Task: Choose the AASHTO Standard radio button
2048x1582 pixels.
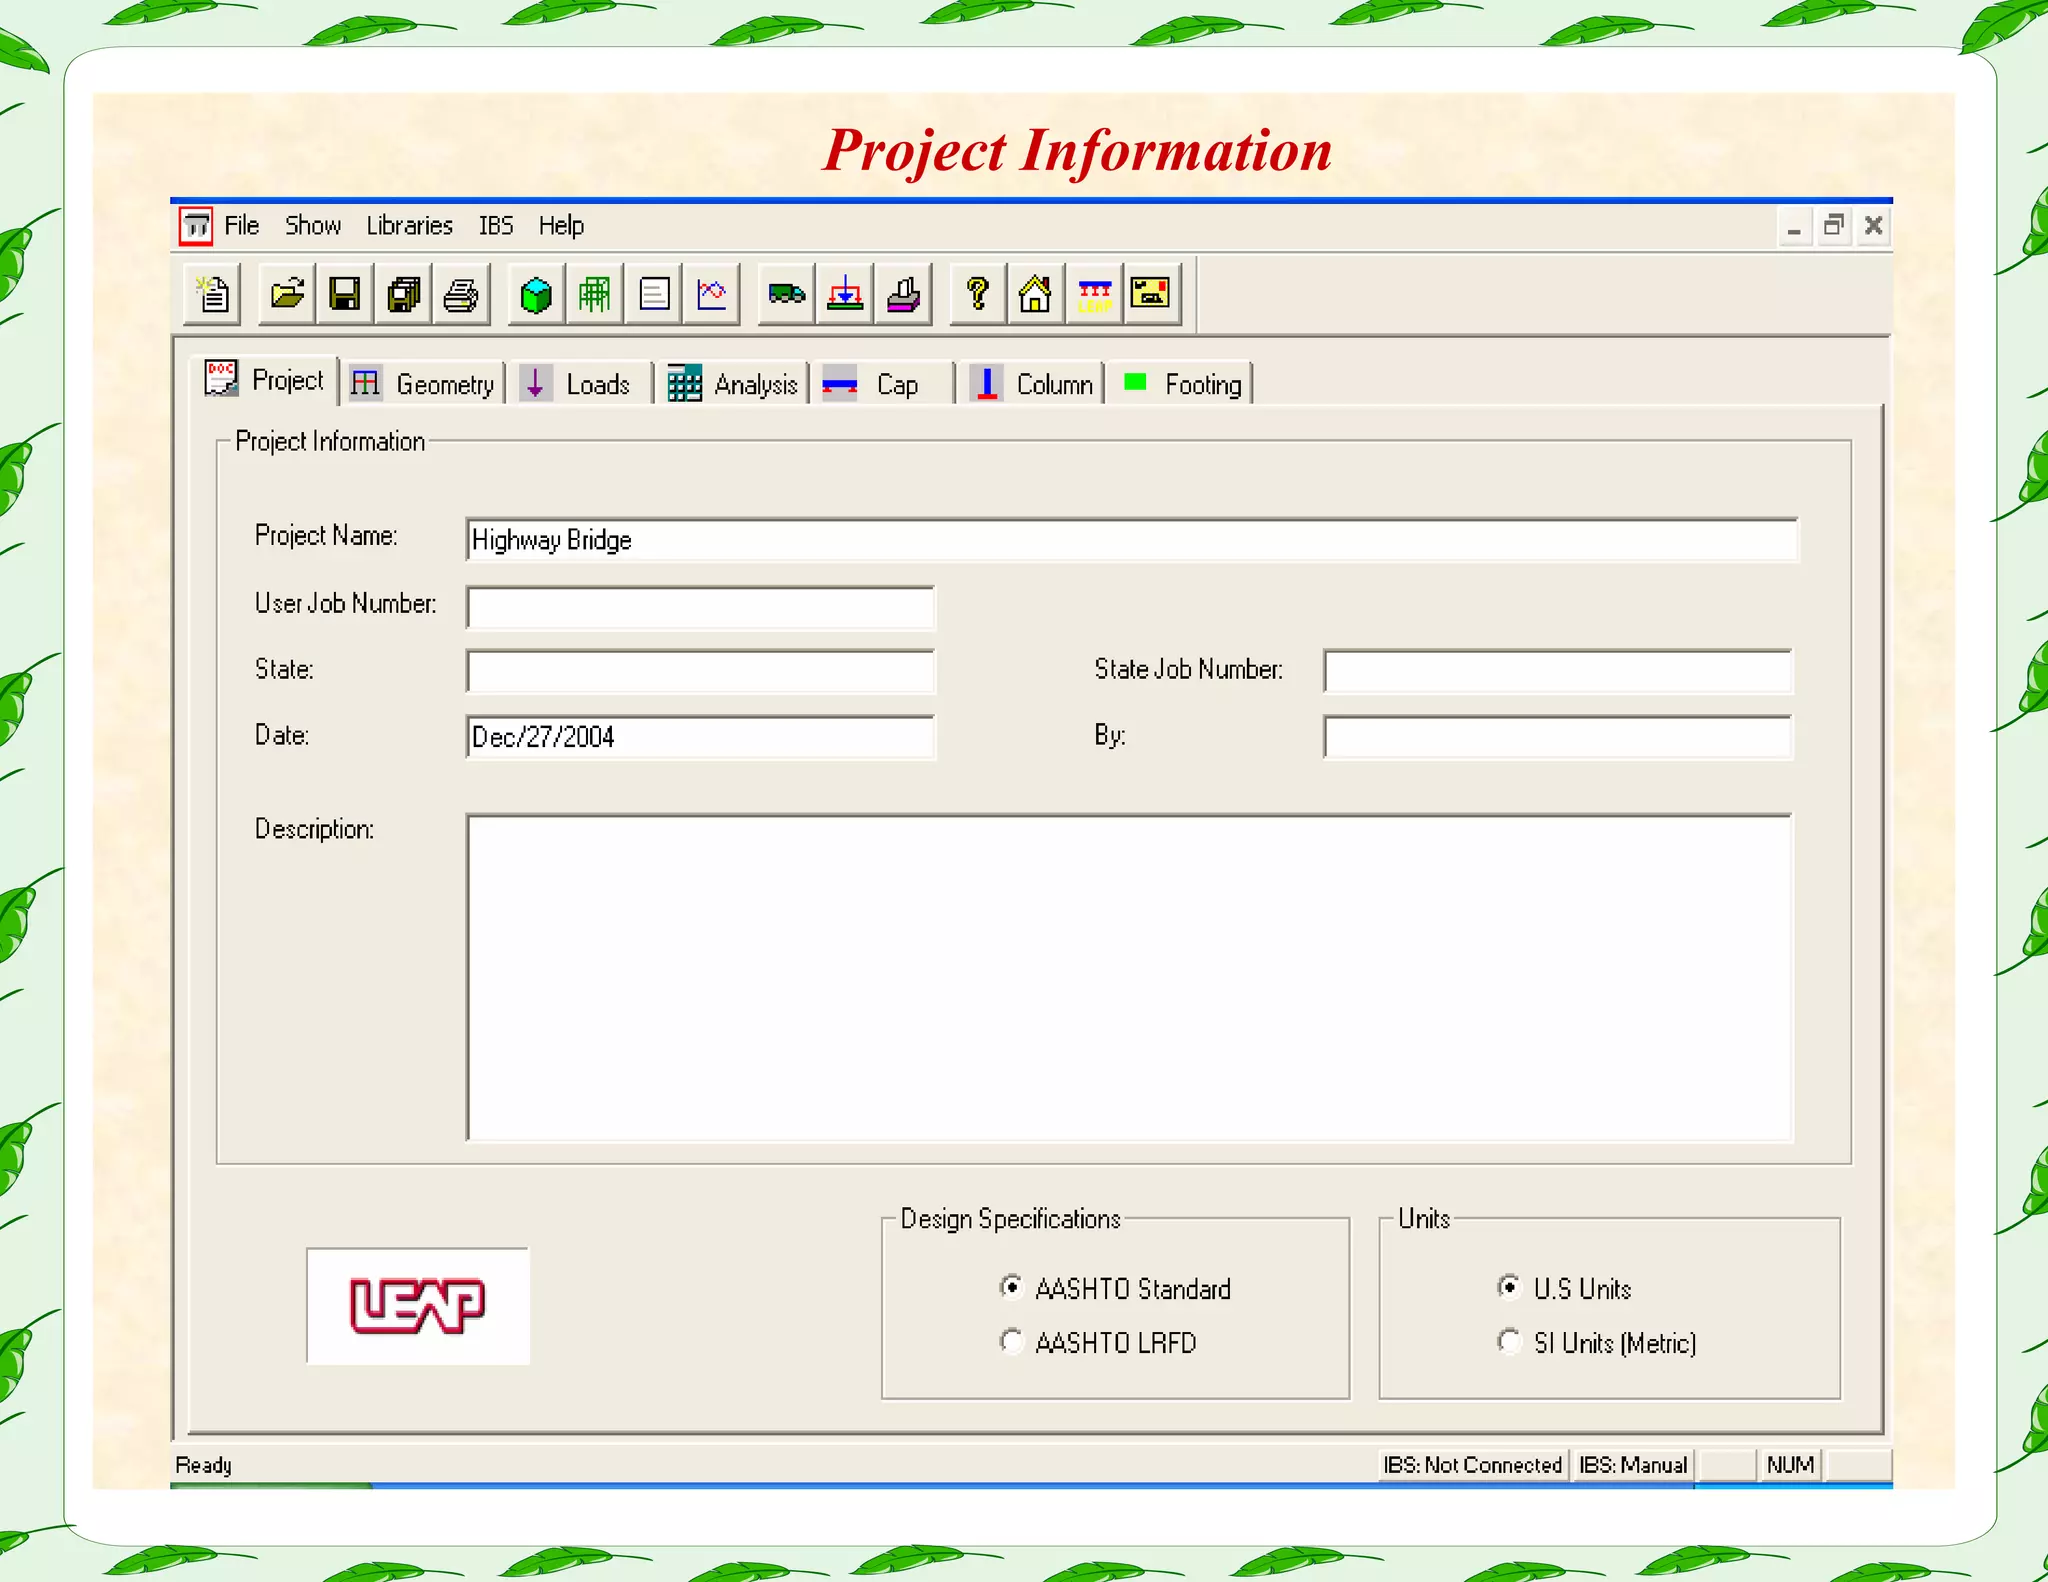Action: coord(1011,1288)
